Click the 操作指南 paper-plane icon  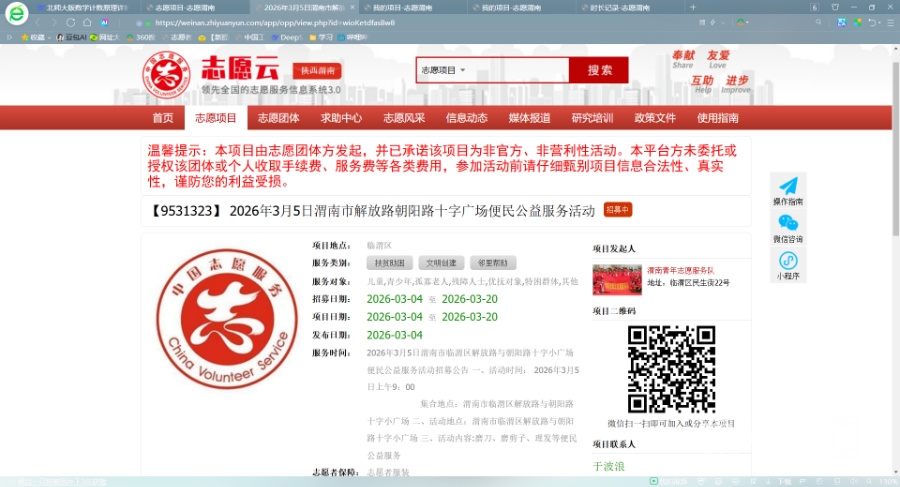coord(788,186)
